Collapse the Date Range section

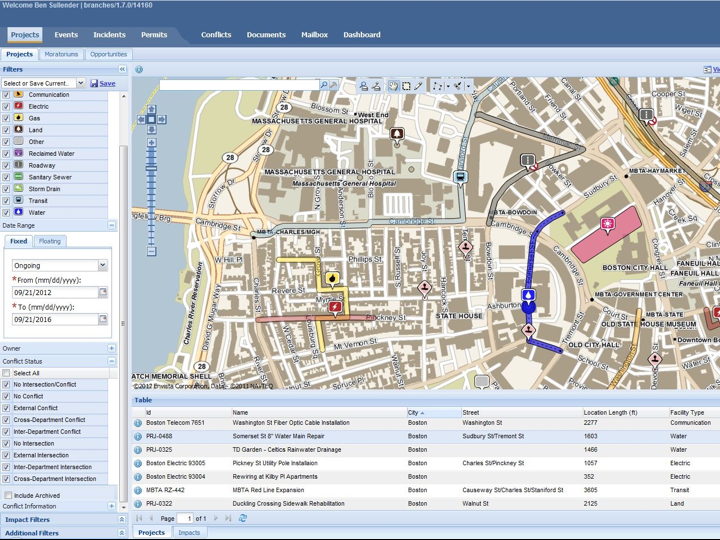[x=111, y=225]
